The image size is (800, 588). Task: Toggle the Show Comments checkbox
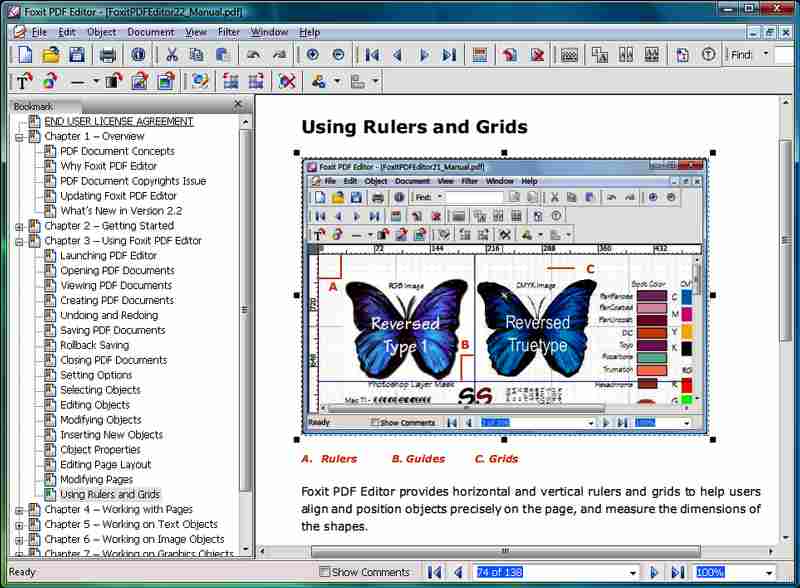(324, 571)
